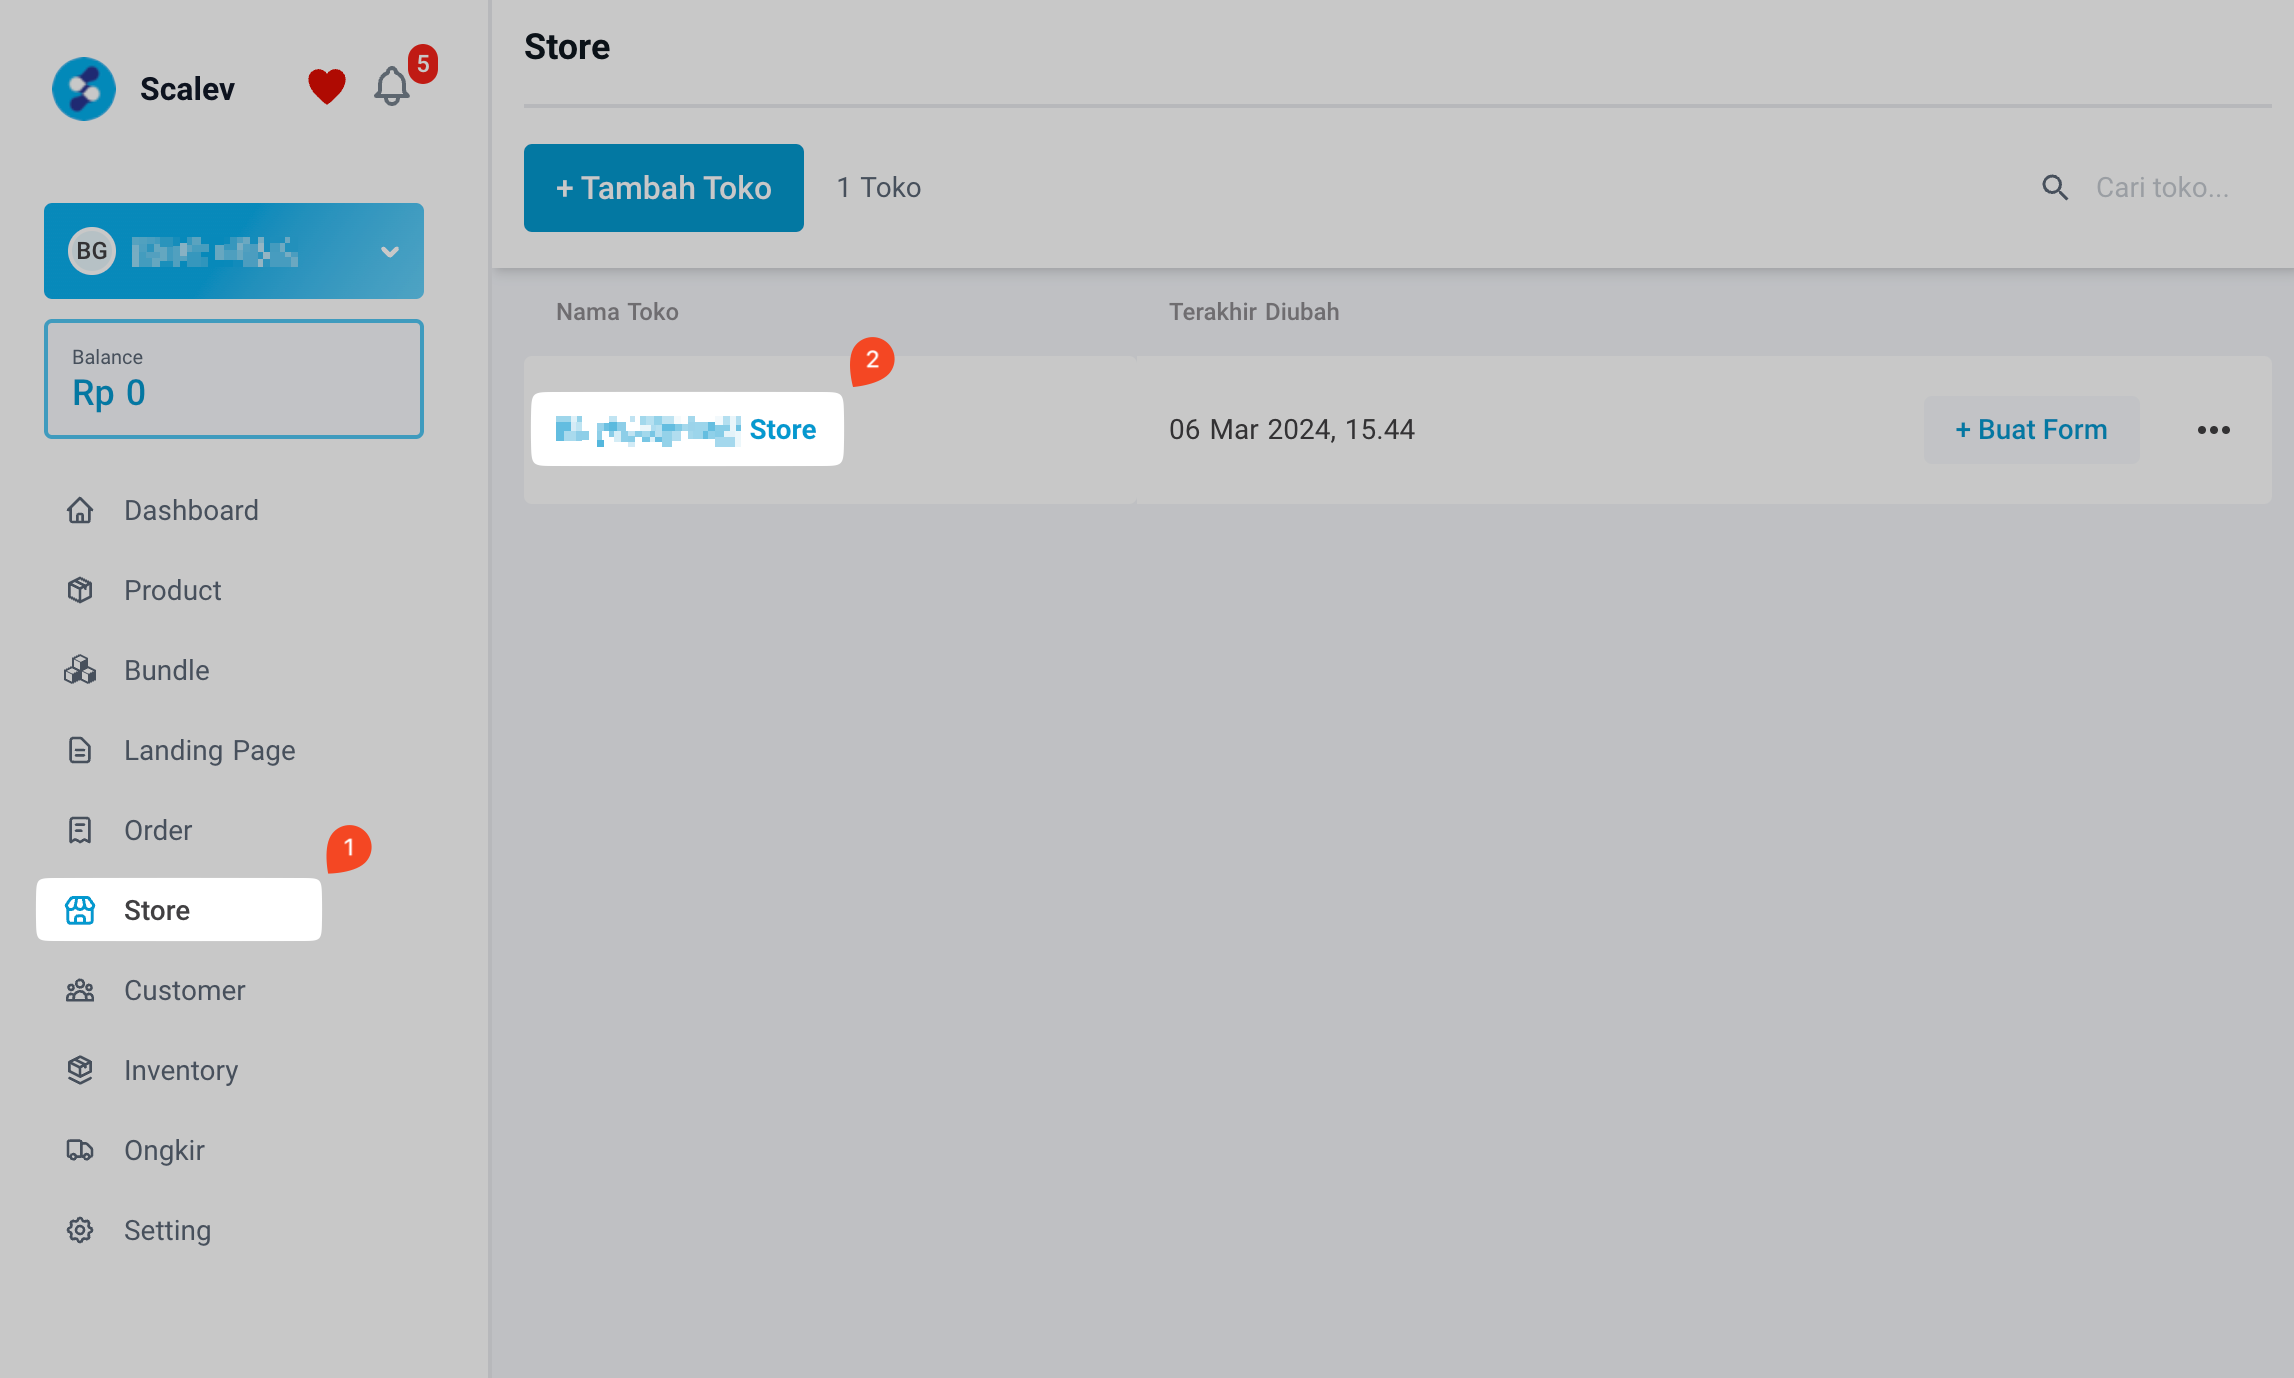
Task: Select the Dashboard home icon
Action: [80, 510]
